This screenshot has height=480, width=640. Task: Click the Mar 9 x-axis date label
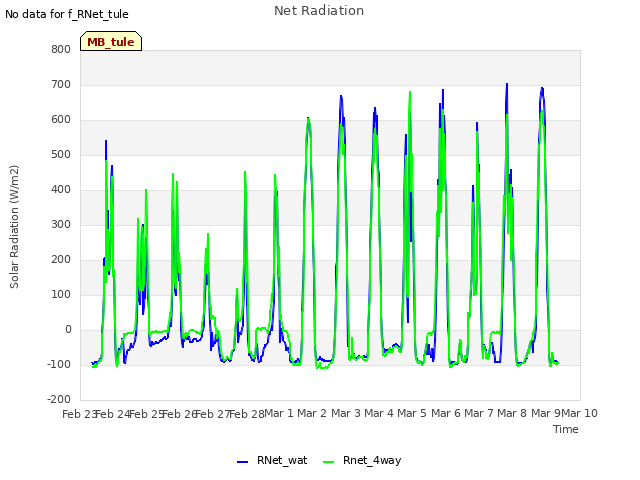pos(546,413)
